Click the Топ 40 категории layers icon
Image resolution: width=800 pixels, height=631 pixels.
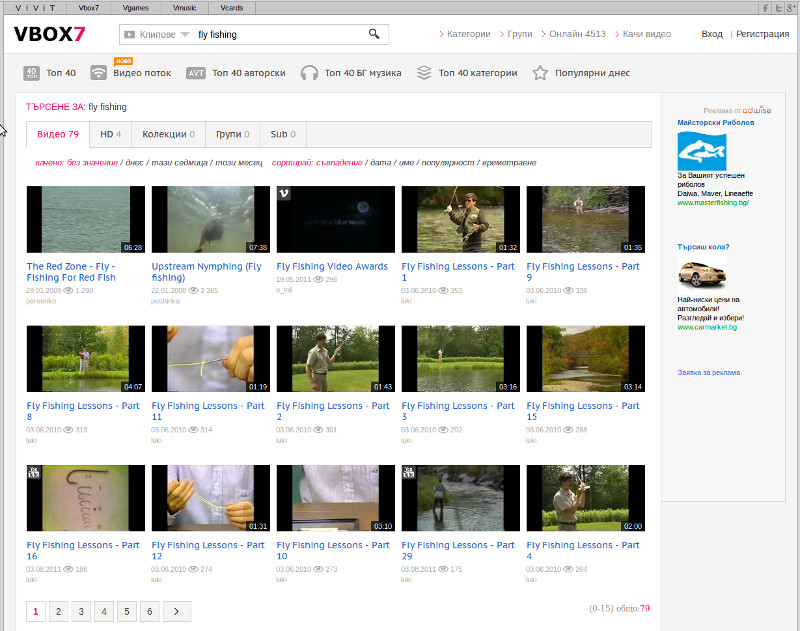tap(424, 73)
